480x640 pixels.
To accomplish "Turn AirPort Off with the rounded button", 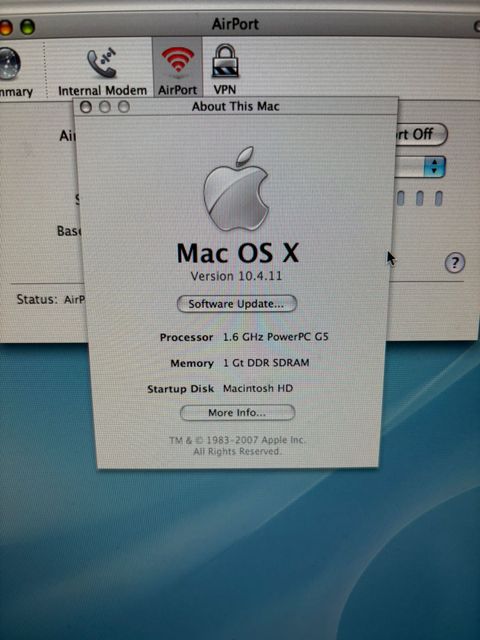I will pyautogui.click(x=421, y=134).
